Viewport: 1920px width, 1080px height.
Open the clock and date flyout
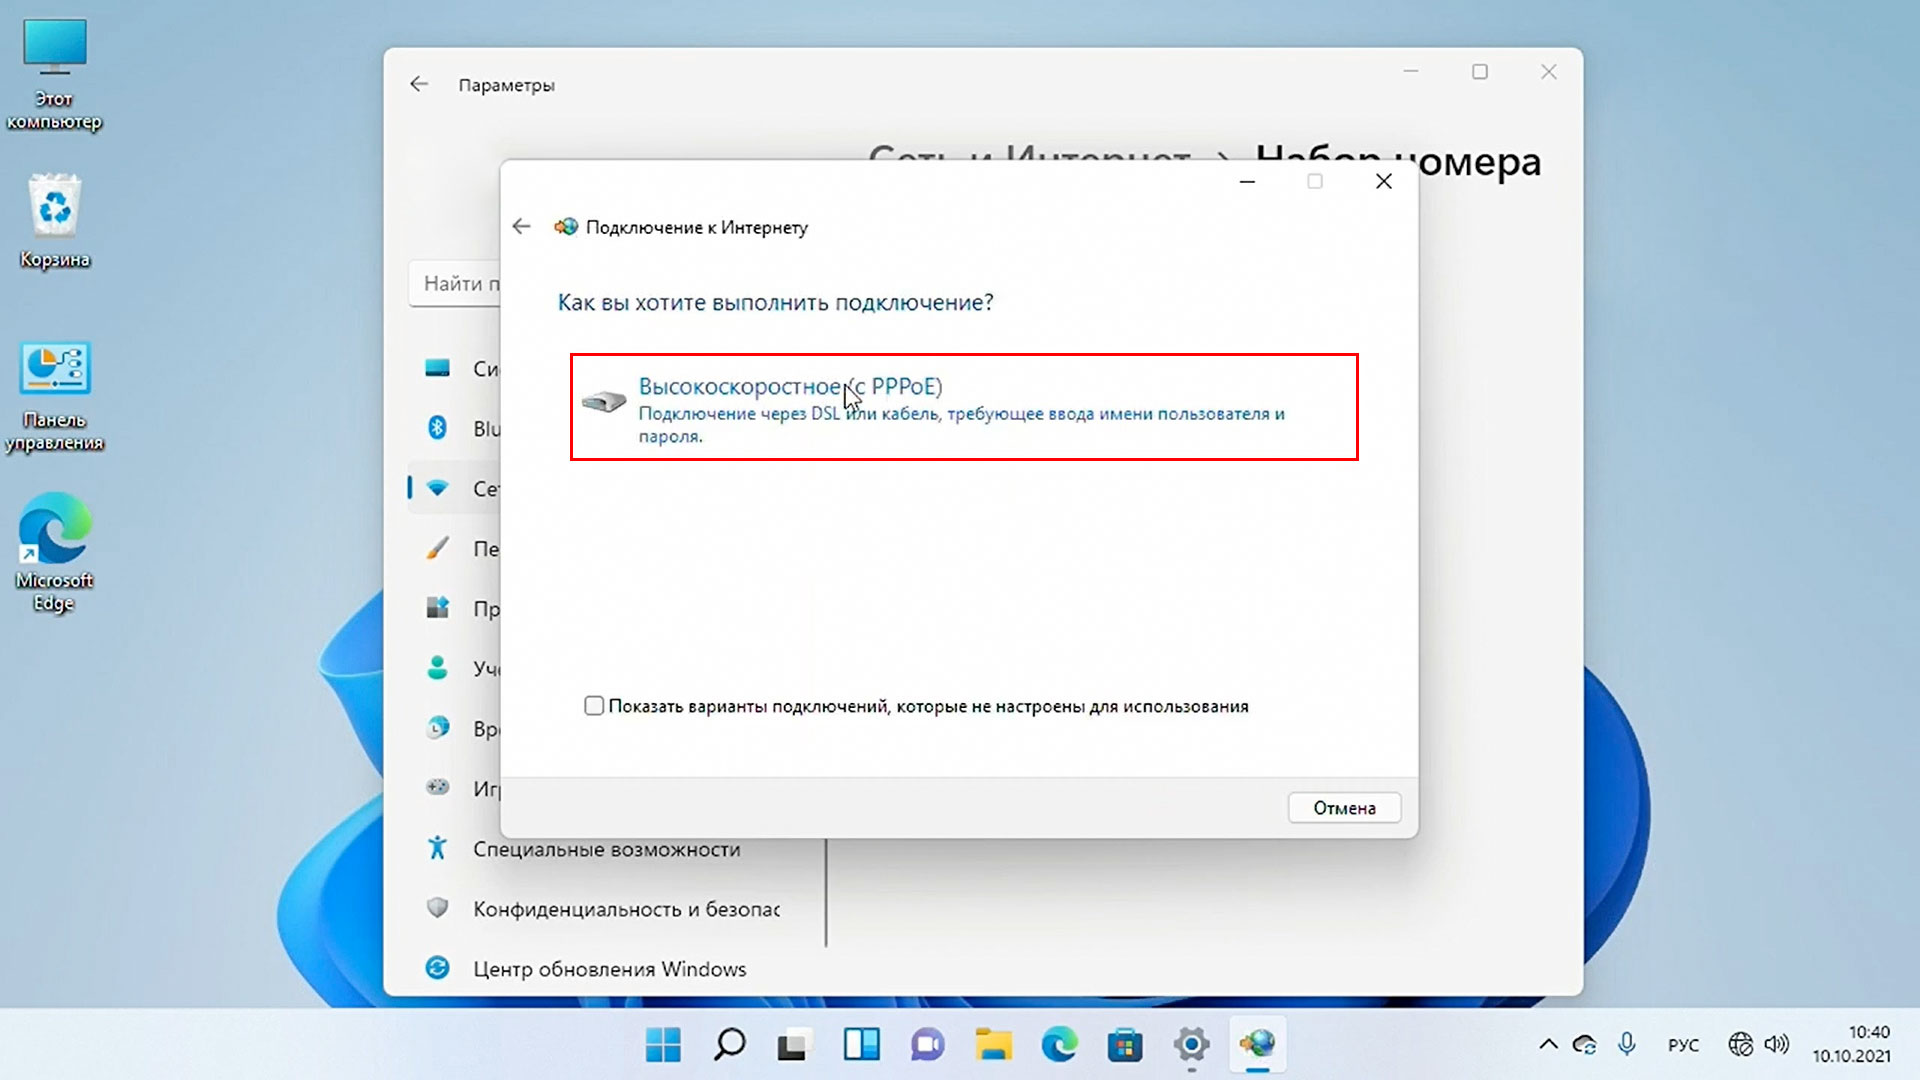(x=1851, y=1044)
